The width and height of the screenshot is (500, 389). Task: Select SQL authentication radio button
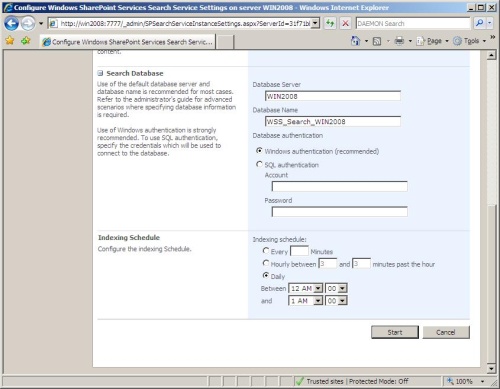click(259, 164)
